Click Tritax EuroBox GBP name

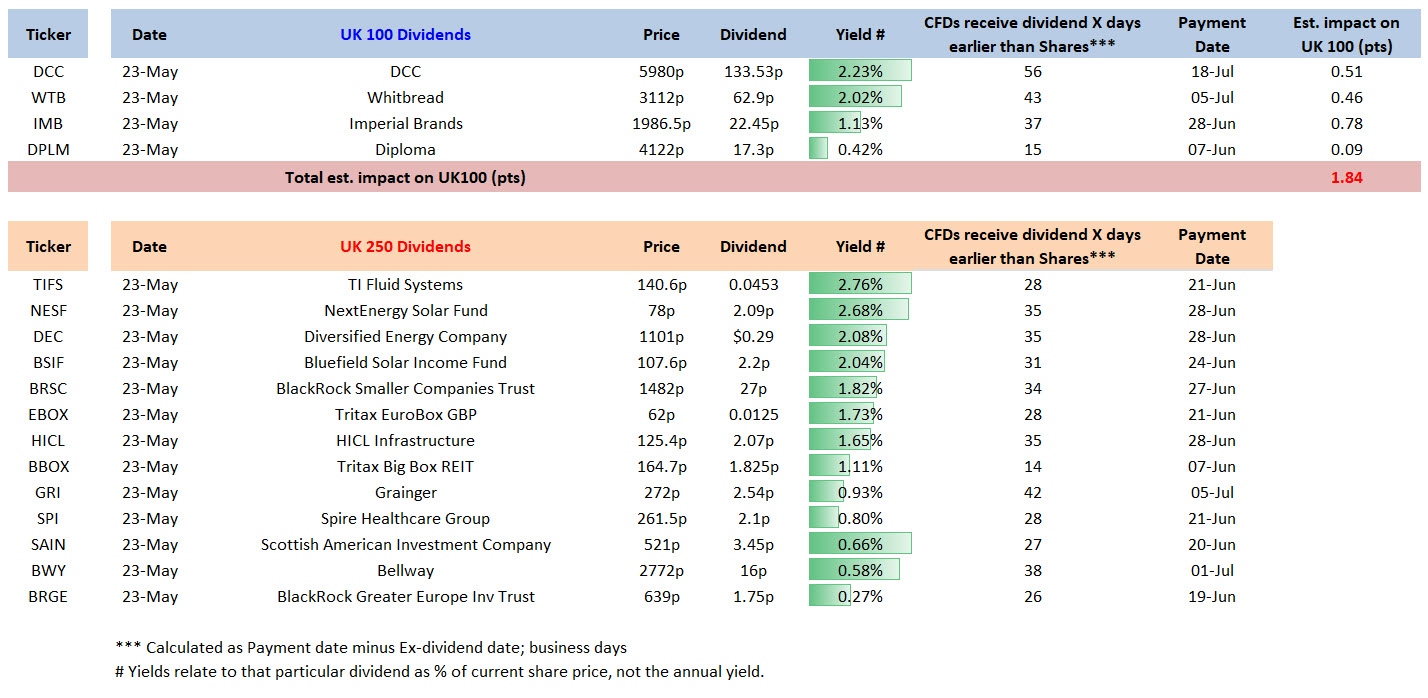click(405, 414)
